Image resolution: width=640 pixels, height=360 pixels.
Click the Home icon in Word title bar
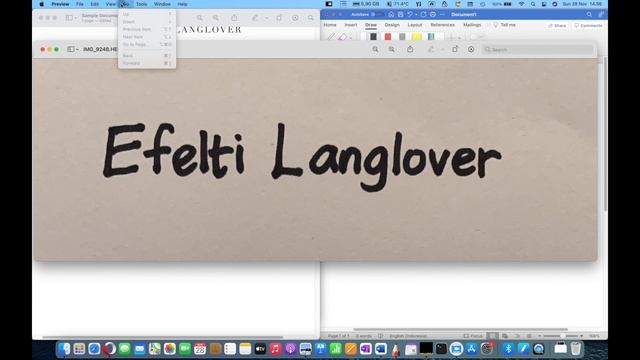point(391,14)
